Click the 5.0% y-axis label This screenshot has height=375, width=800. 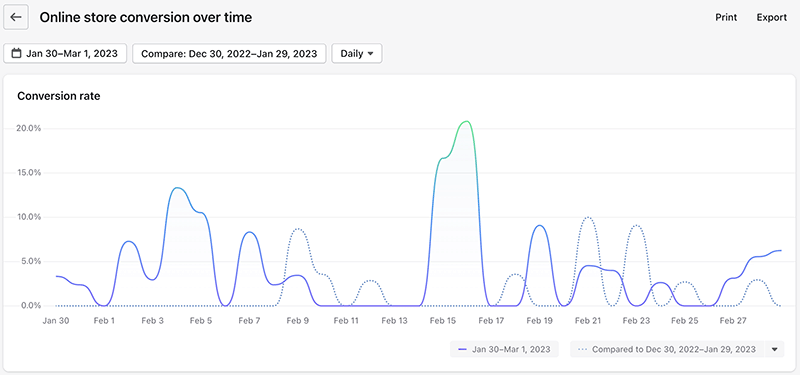(31, 261)
